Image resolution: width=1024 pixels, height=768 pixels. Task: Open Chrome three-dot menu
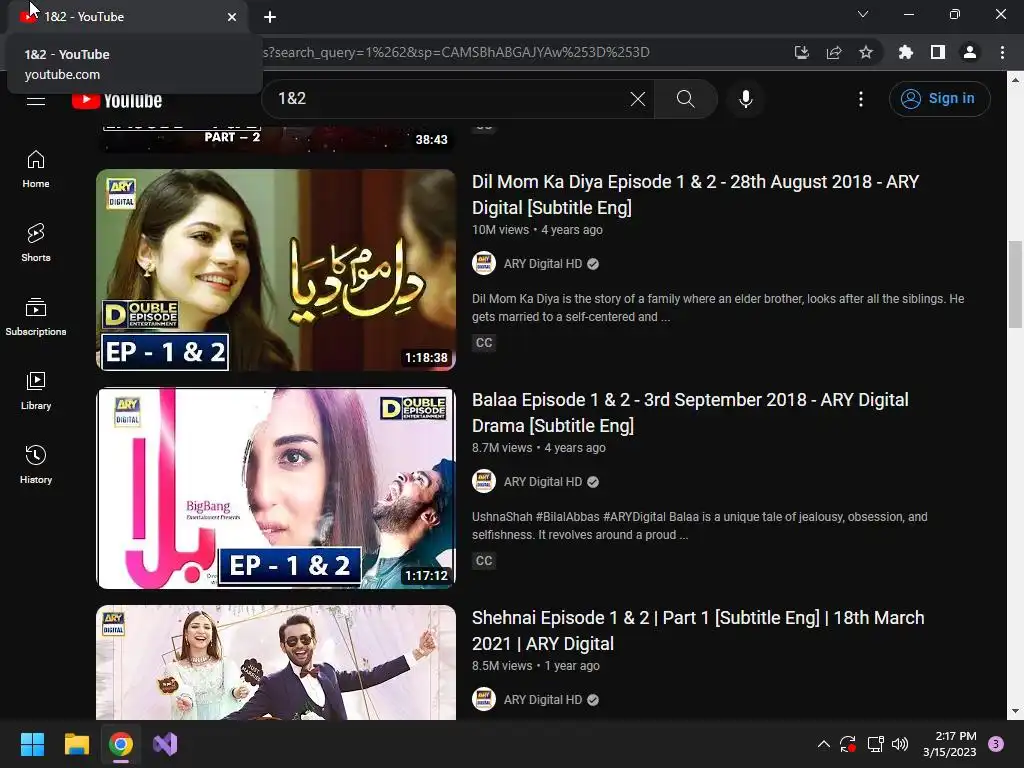(x=1002, y=52)
